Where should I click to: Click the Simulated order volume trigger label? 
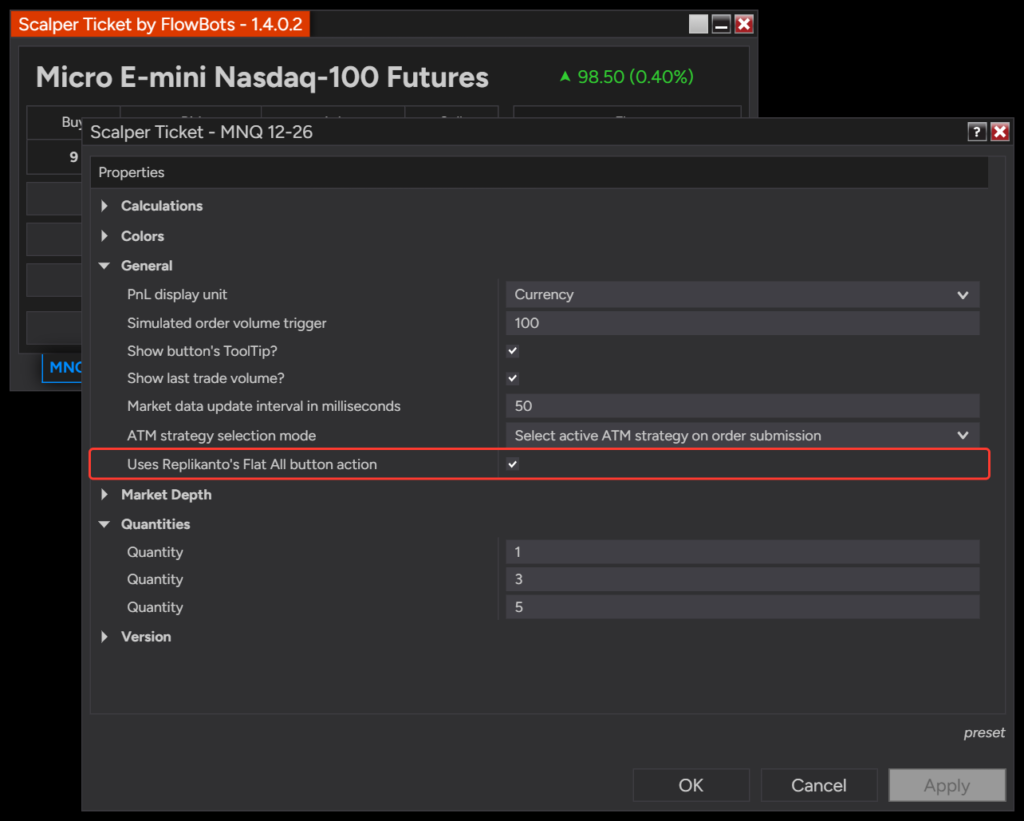227,323
